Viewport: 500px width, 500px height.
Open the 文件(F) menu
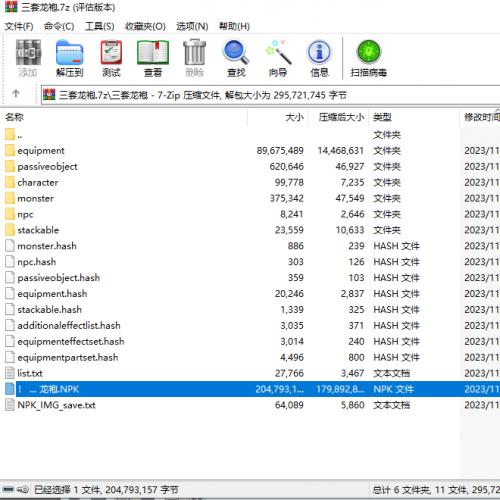coord(19,26)
